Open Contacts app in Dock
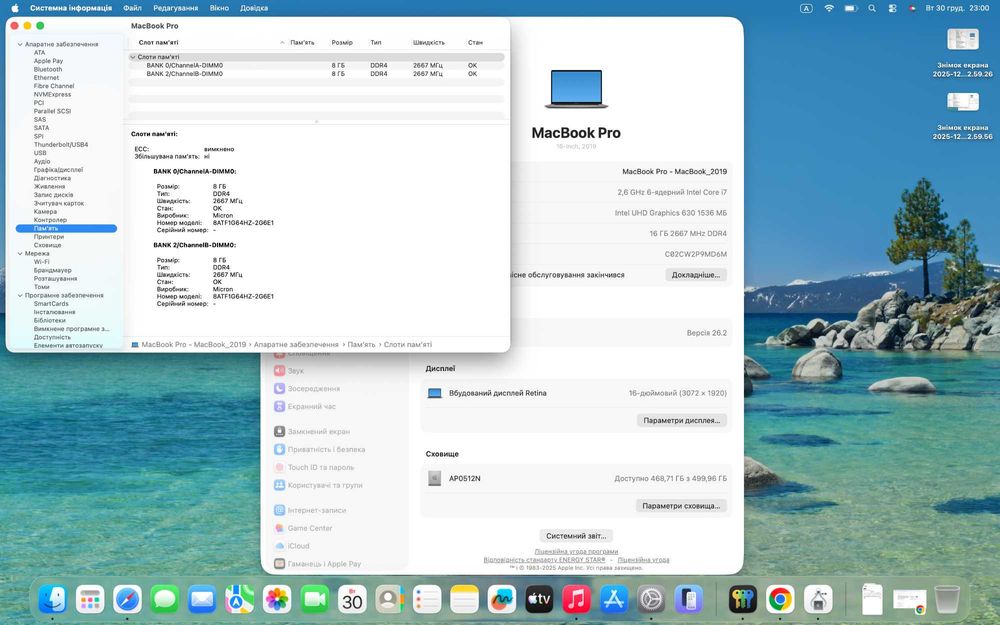 coord(390,599)
